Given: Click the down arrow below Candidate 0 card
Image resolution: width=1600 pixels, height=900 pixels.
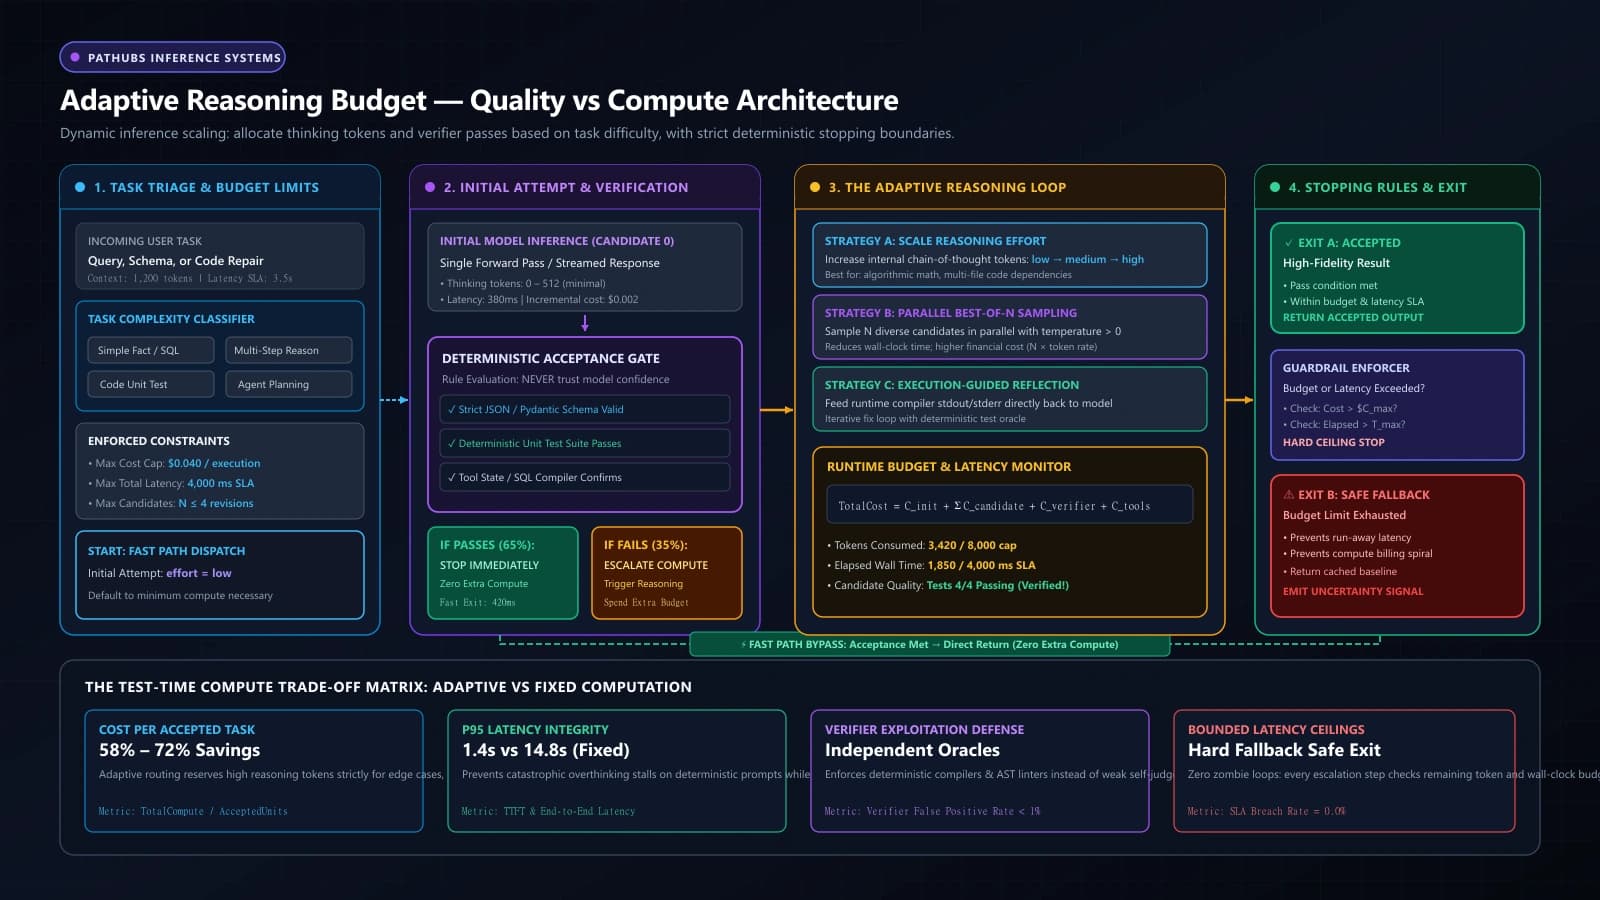Looking at the screenshot, I should (x=585, y=323).
